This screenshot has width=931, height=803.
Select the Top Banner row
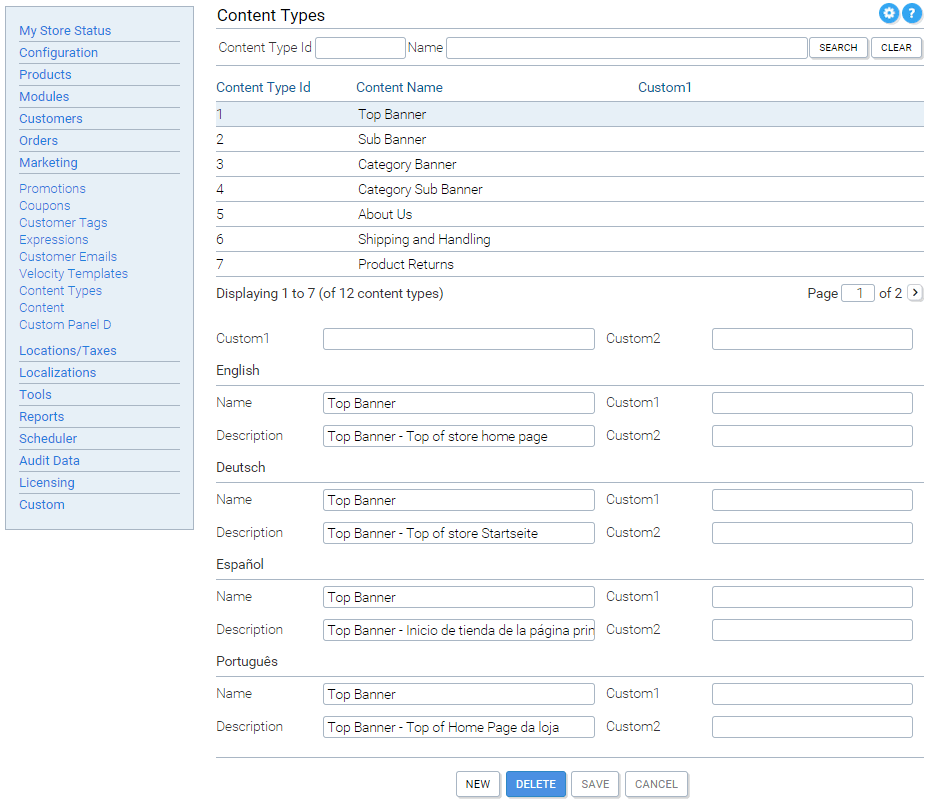coord(569,114)
